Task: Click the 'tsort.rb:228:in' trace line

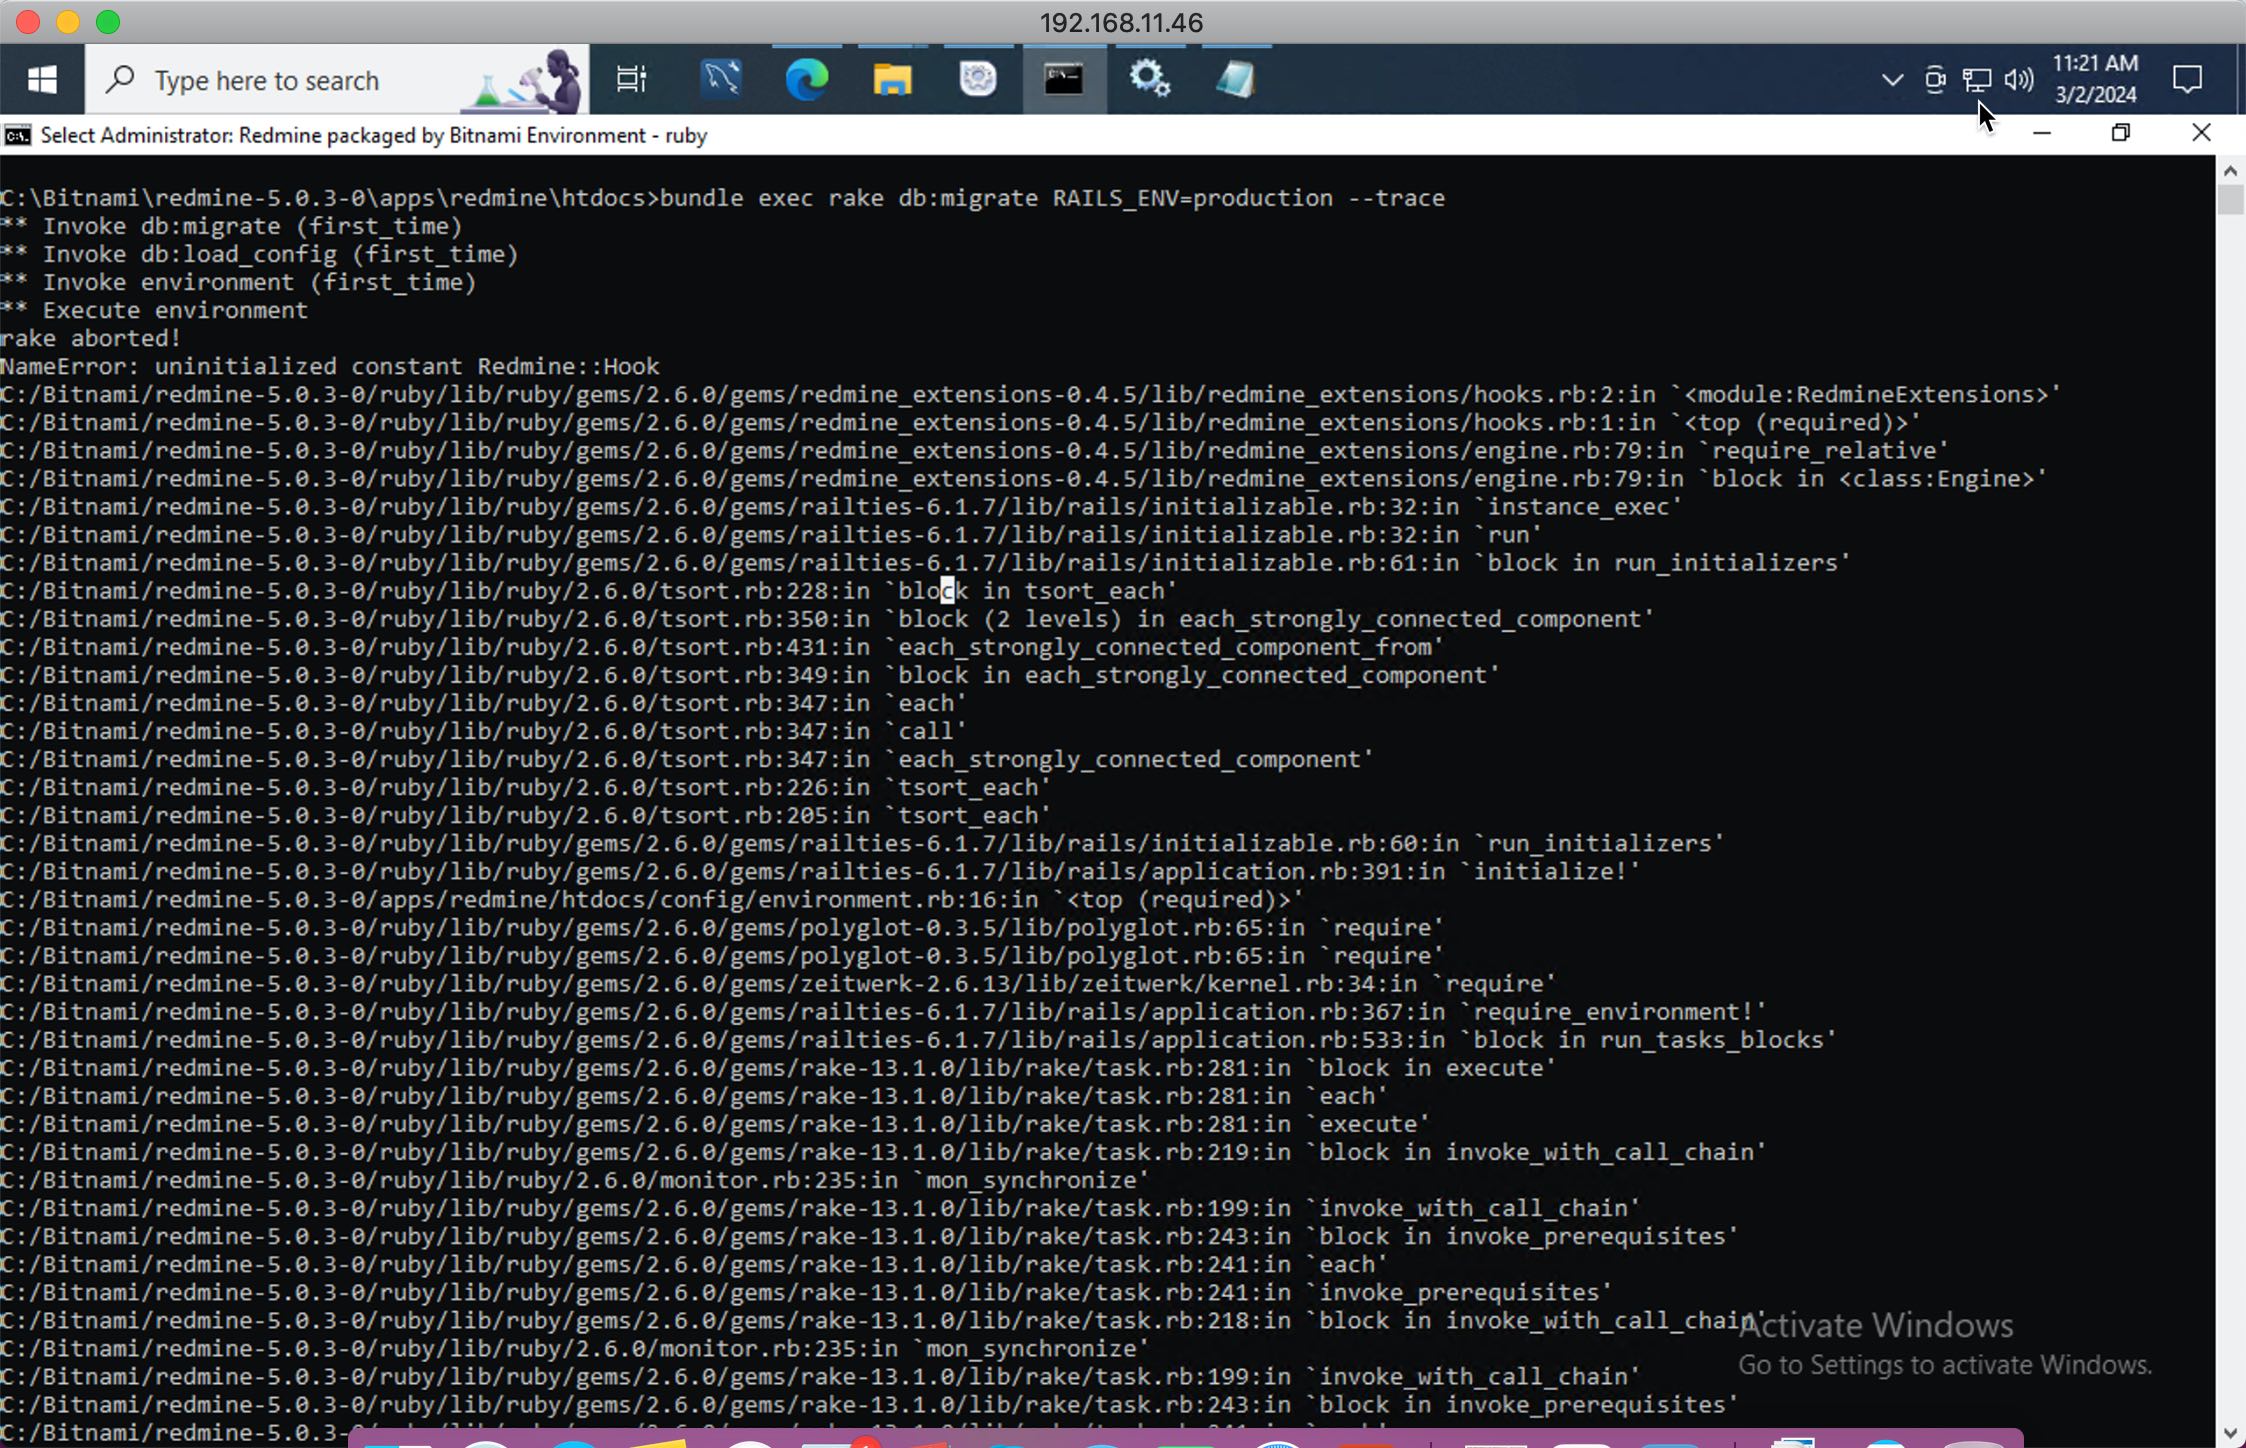Action: [x=588, y=590]
